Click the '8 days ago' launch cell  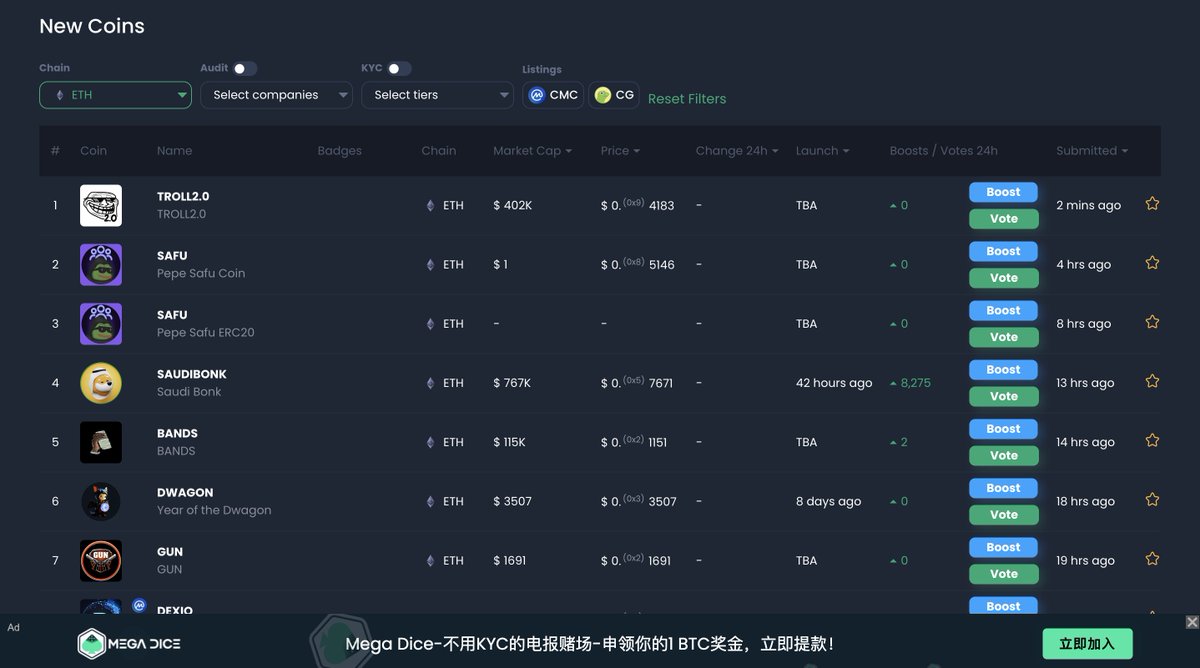828,501
